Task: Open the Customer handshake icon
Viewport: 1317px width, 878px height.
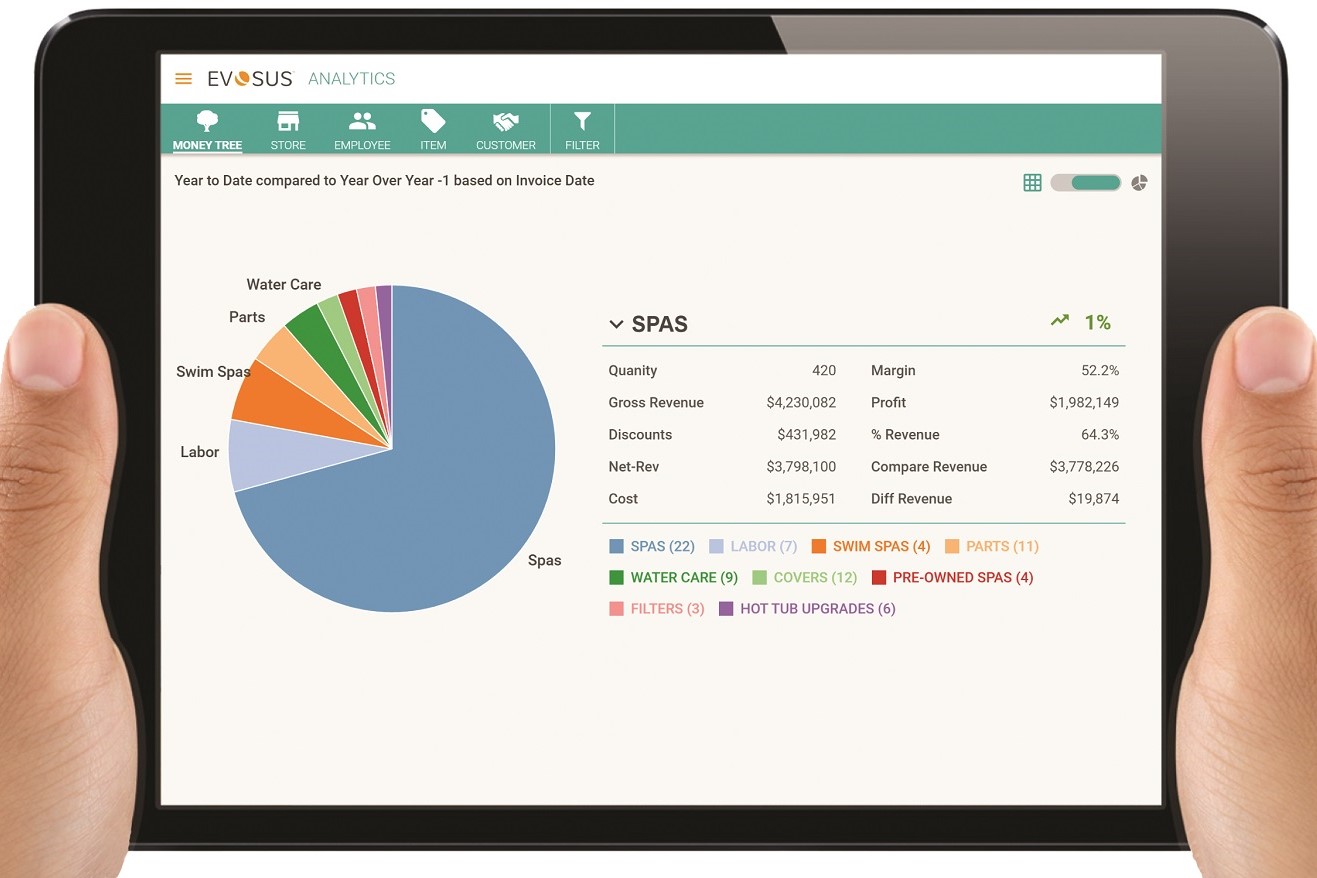Action: [x=506, y=122]
